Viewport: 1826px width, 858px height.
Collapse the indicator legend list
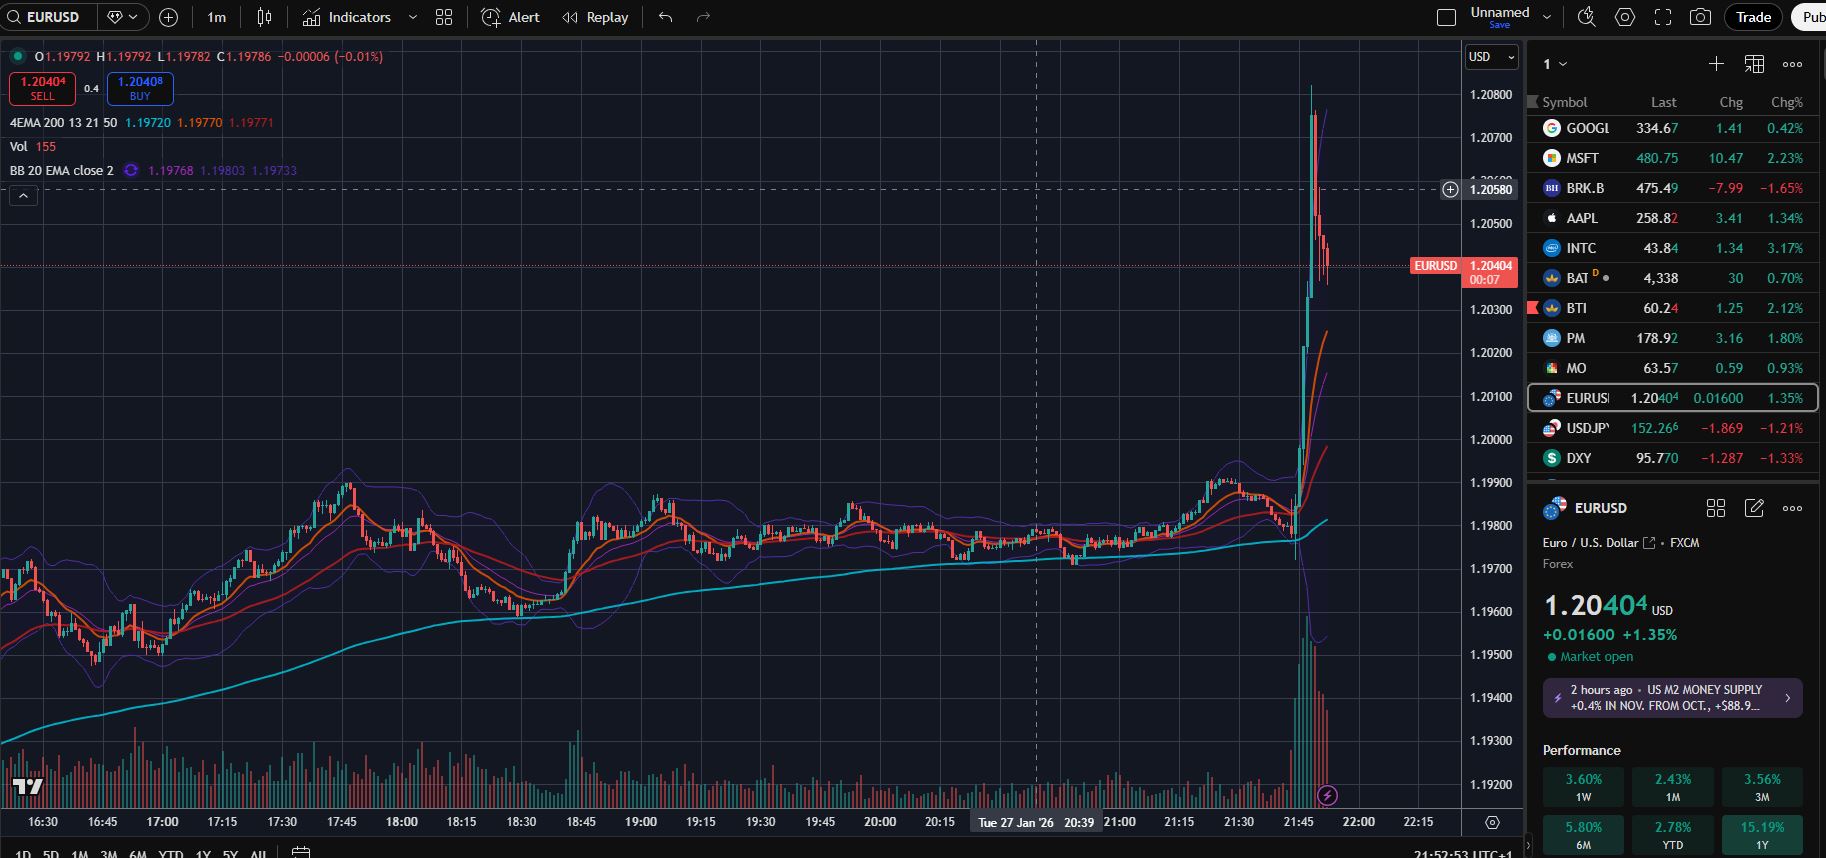click(23, 195)
